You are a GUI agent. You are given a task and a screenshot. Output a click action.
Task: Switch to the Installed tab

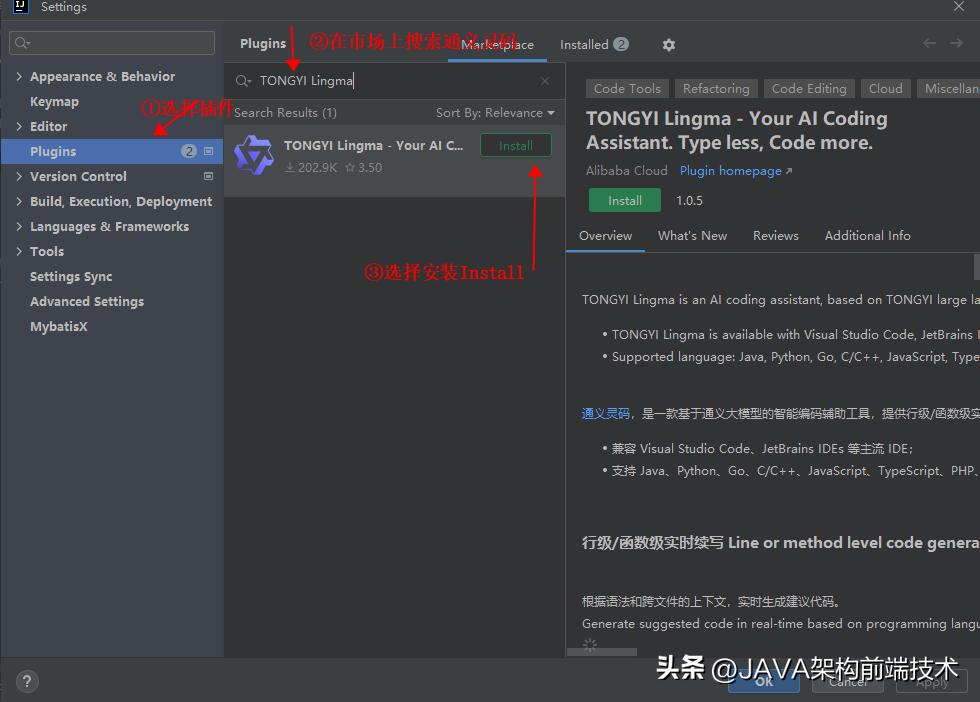tap(583, 44)
